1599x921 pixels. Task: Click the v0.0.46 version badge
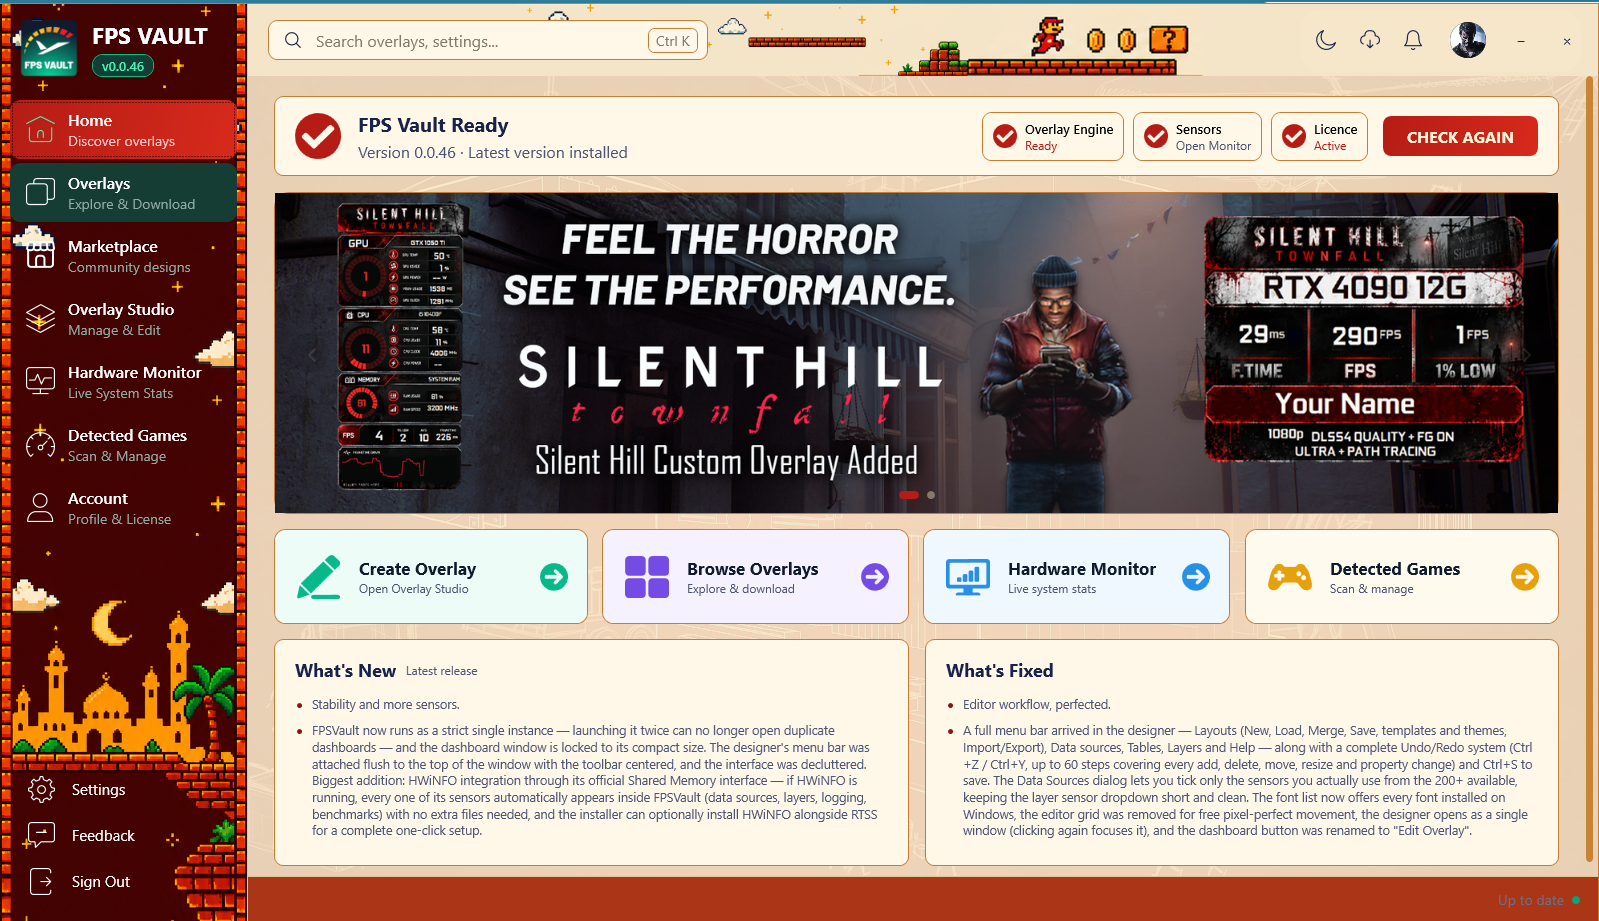pos(123,66)
